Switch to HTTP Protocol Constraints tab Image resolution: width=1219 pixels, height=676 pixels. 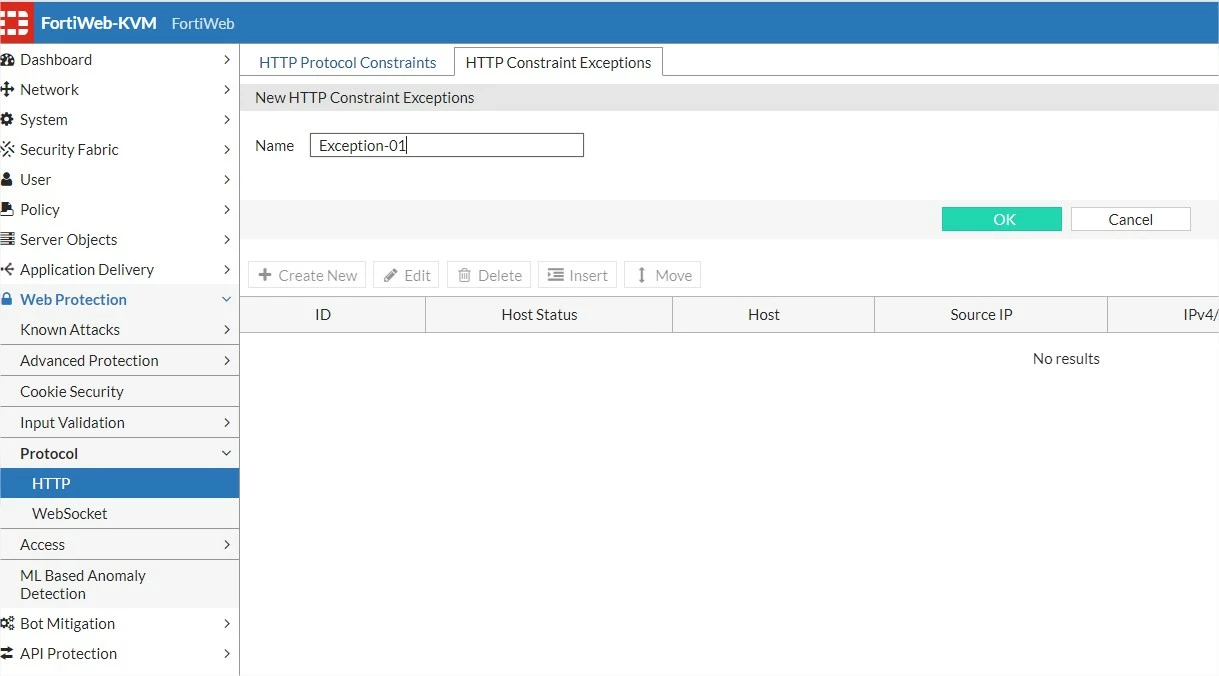(x=347, y=62)
